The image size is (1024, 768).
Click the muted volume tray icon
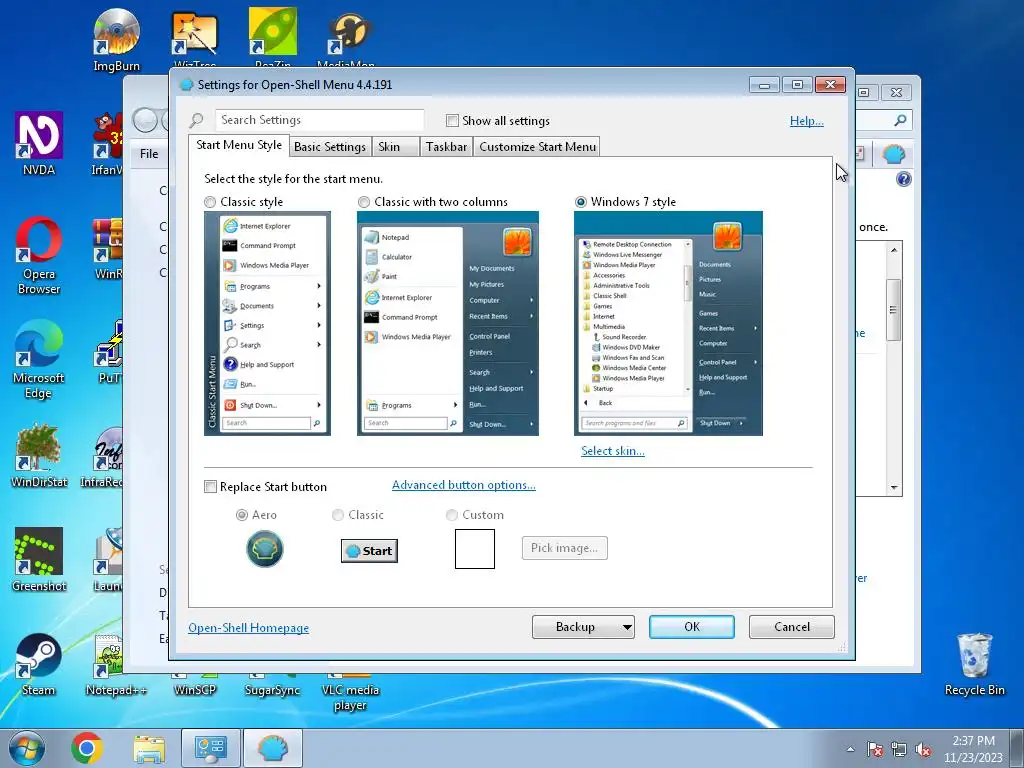tap(923, 749)
